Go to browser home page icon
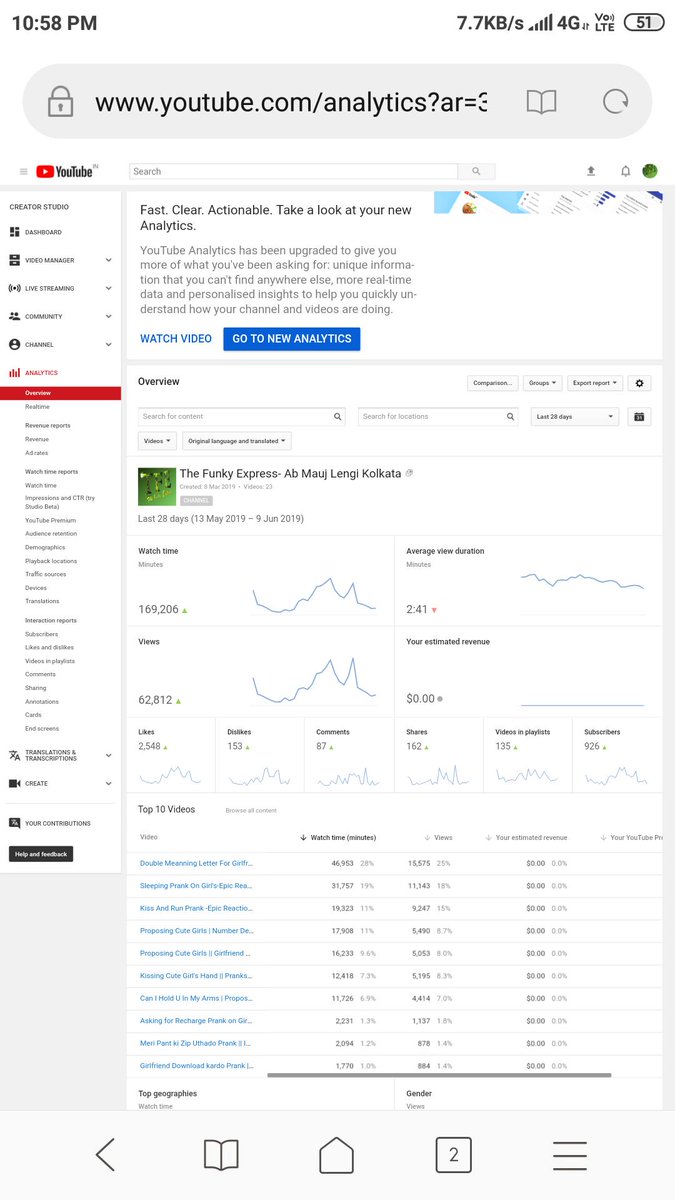This screenshot has width=675, height=1200. point(337,1155)
